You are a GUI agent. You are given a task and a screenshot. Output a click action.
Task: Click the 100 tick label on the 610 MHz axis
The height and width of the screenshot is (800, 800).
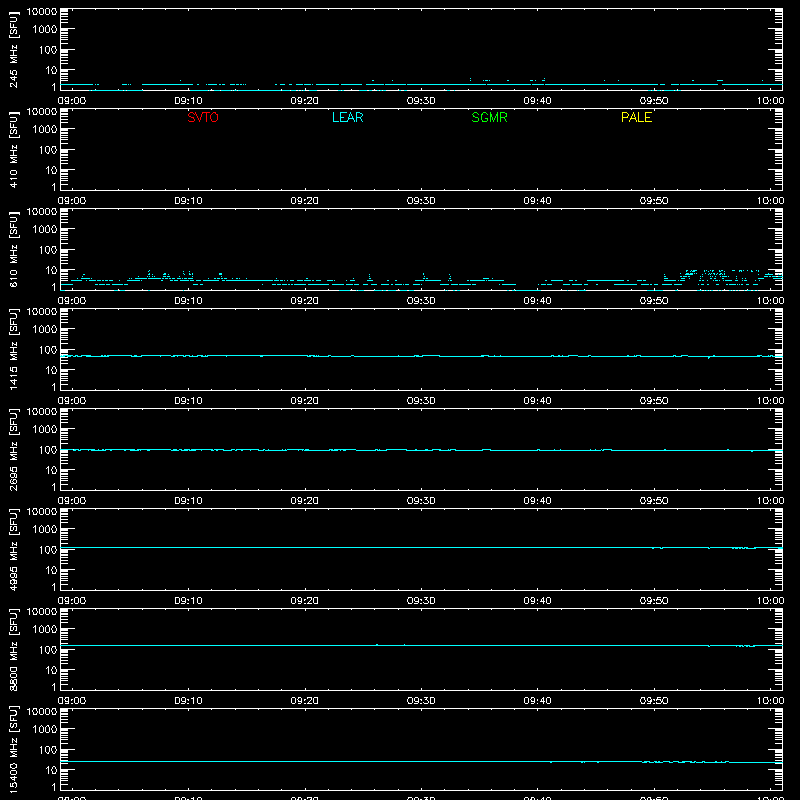tap(48, 250)
